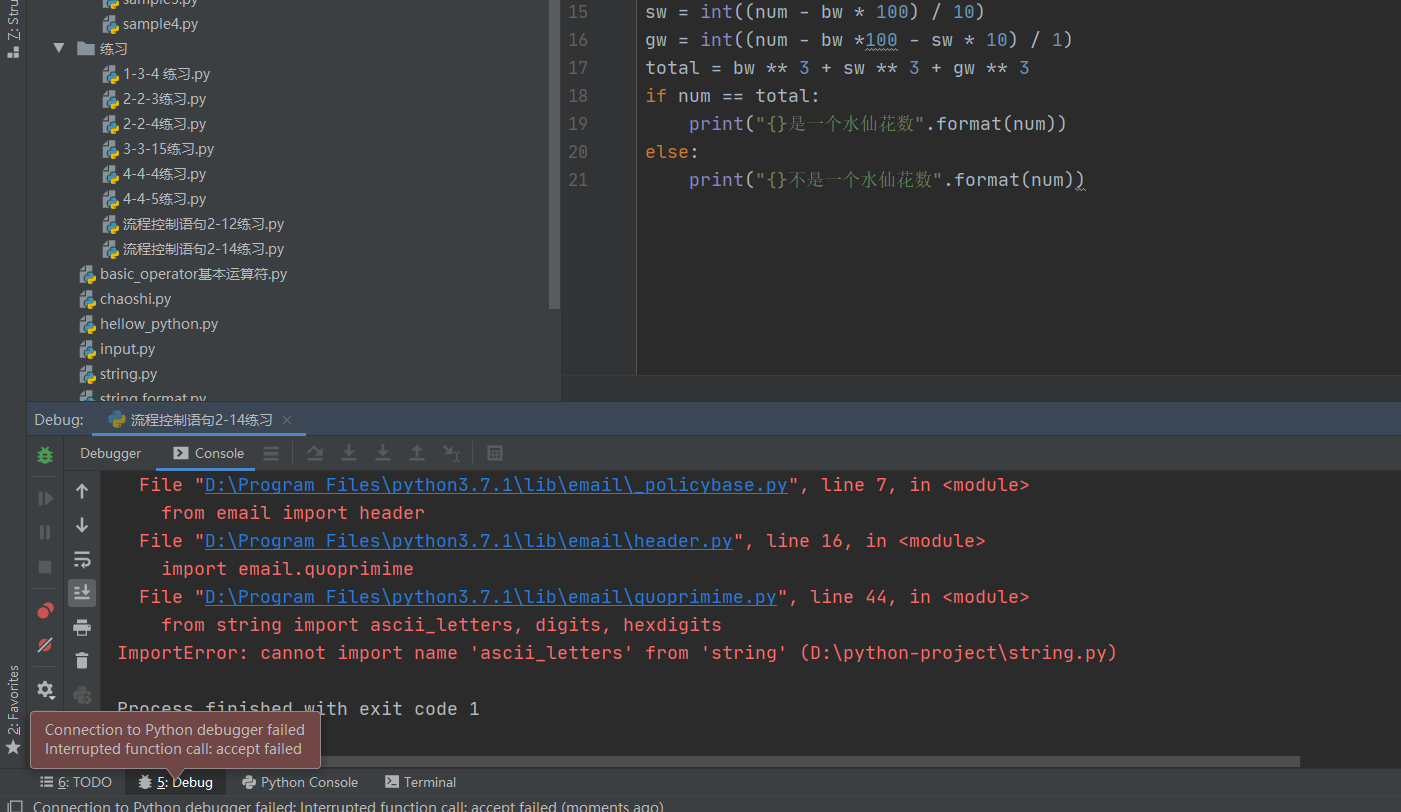The height and width of the screenshot is (812, 1401).
Task: Click the Clear All trash icon
Action: click(82, 661)
